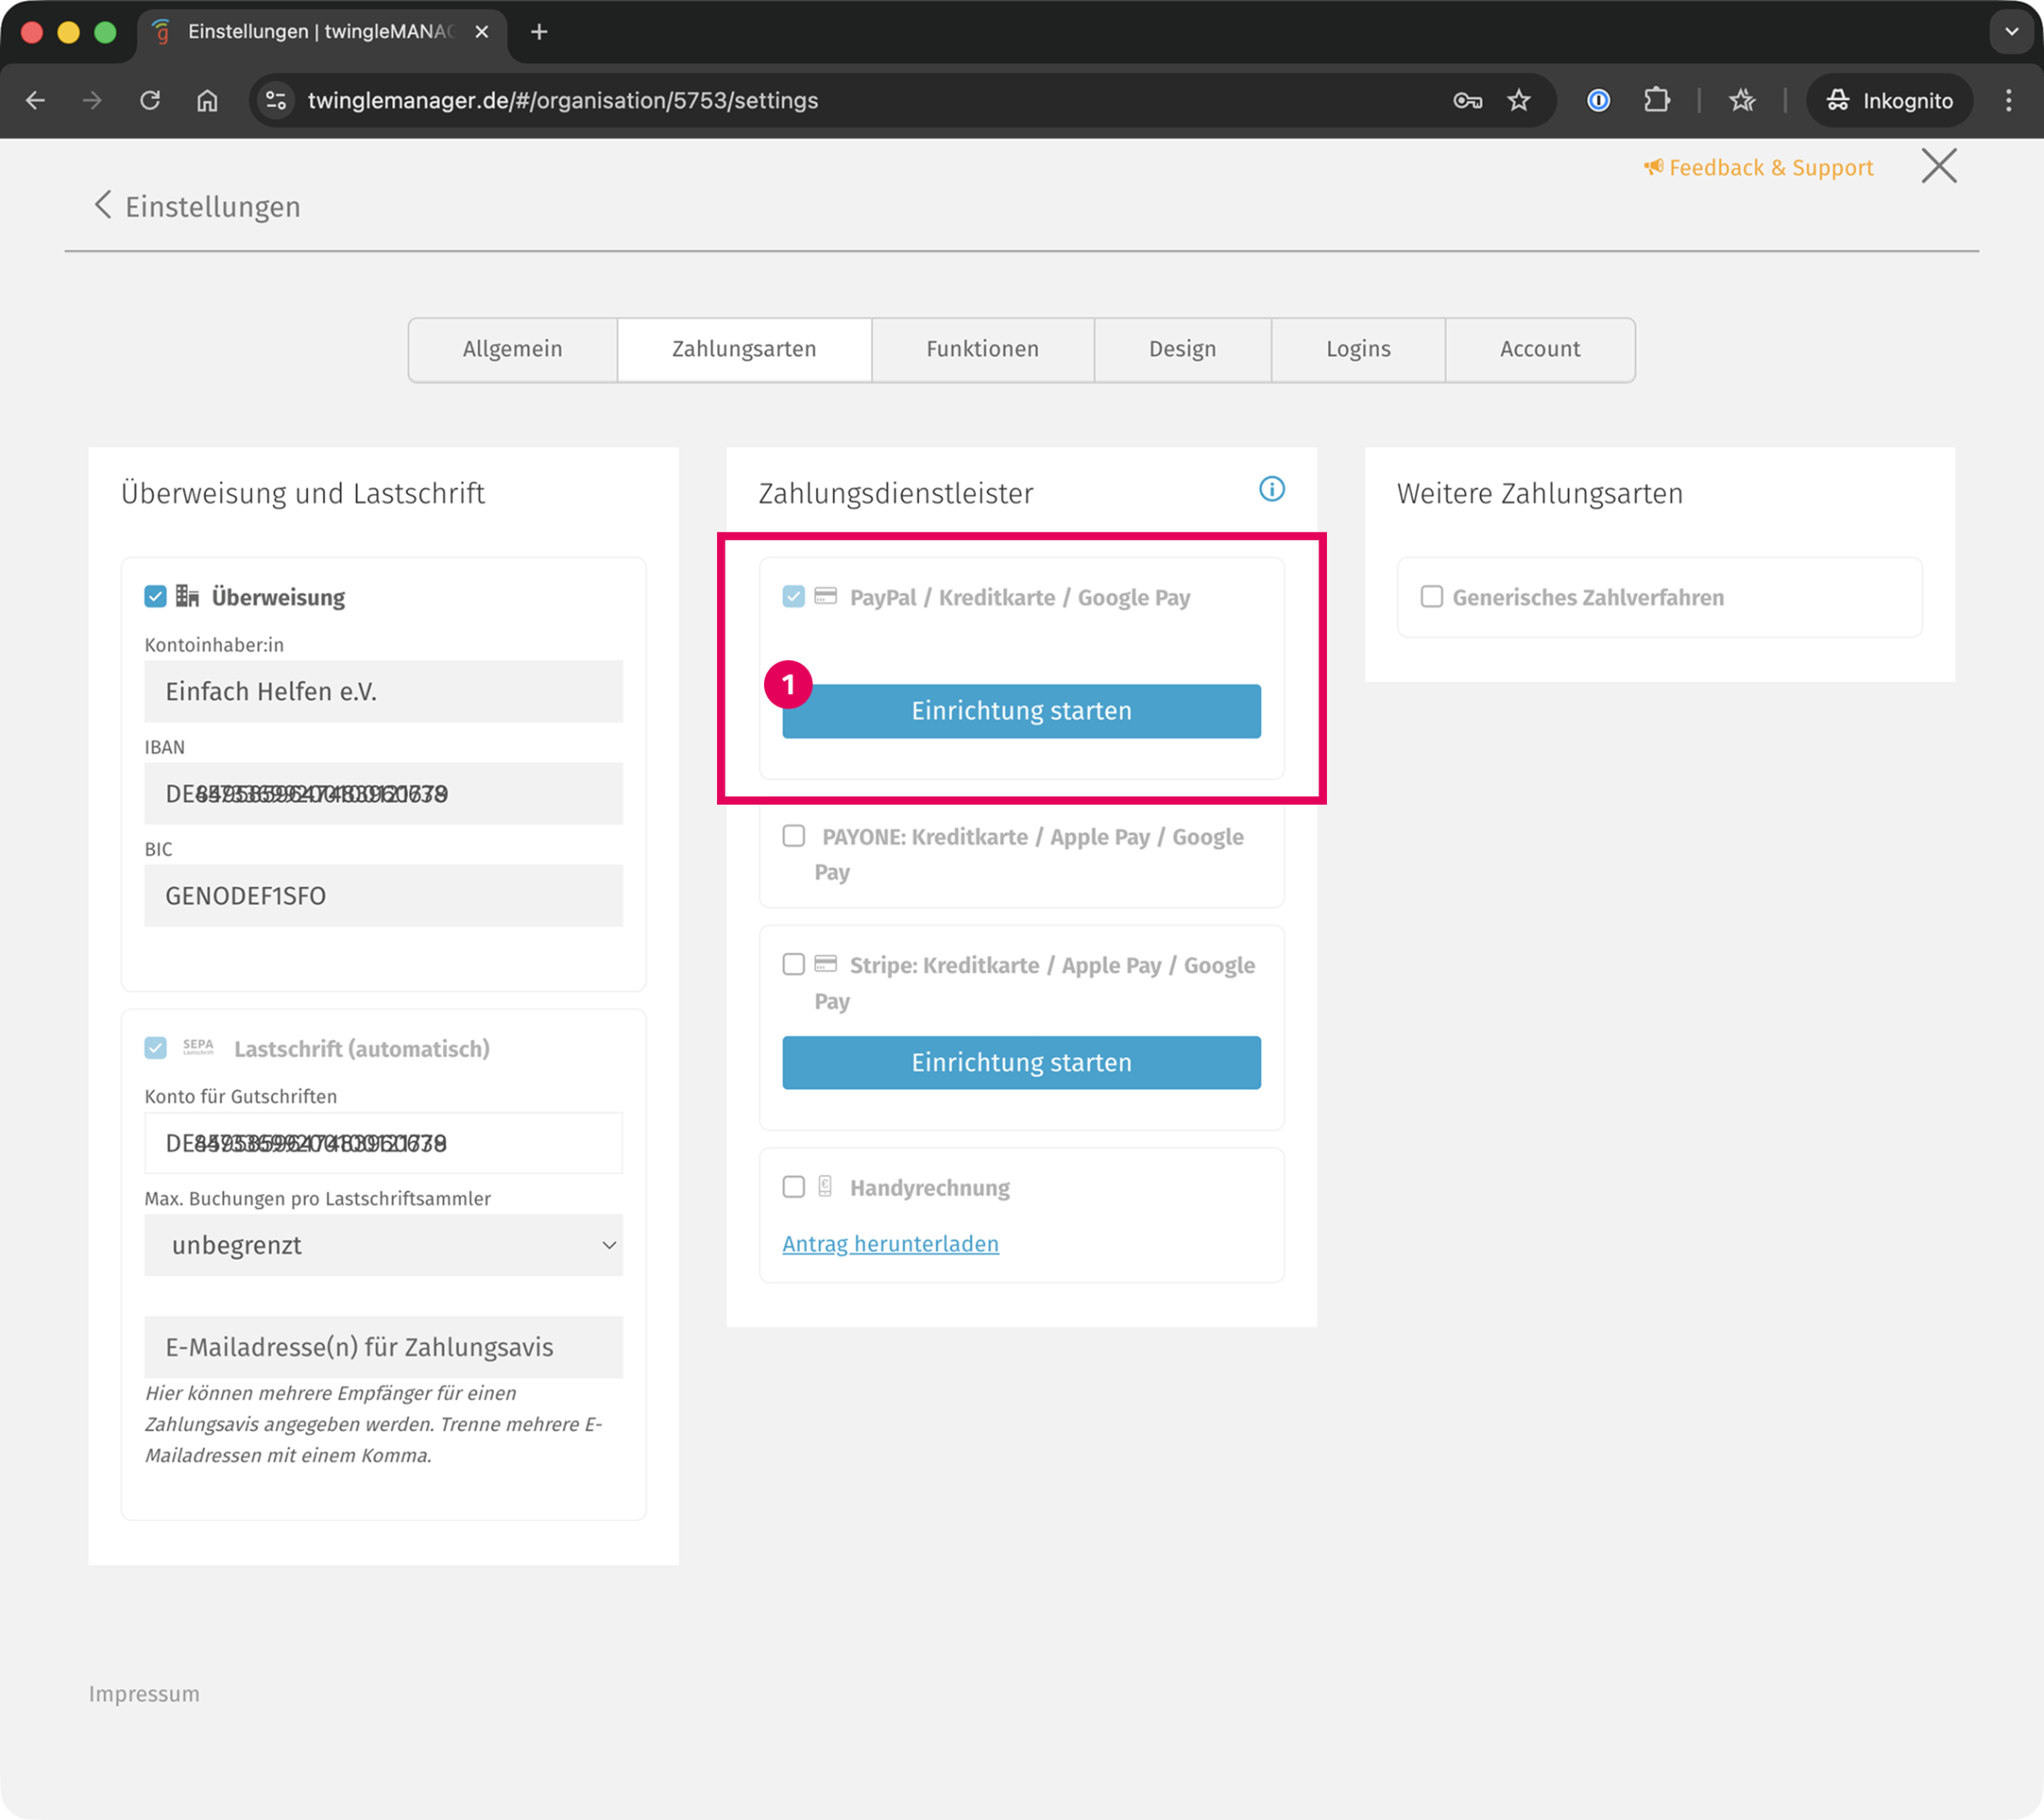The width and height of the screenshot is (2044, 1820).
Task: Open the Chrome three-dot menu
Action: [2007, 100]
